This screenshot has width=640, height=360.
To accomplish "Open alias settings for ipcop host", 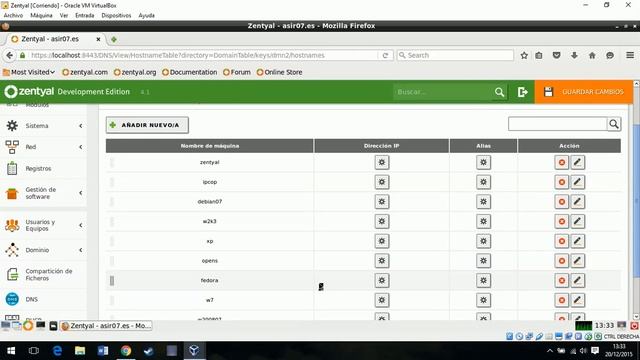I will tap(483, 182).
